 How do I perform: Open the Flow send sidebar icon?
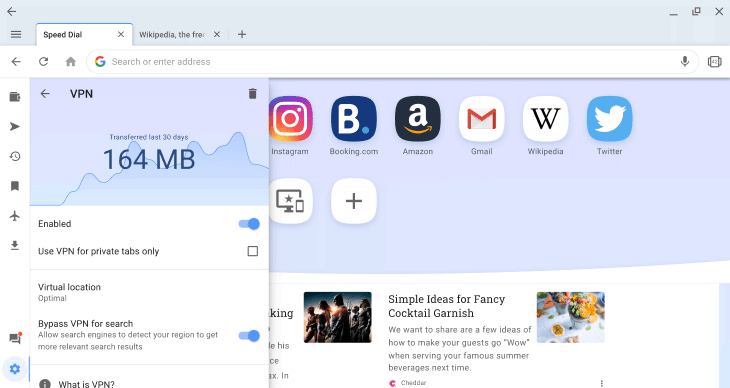15,127
